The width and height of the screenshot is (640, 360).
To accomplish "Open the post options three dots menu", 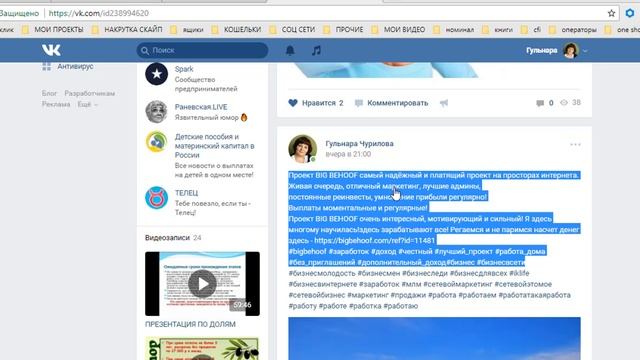I will (x=575, y=144).
